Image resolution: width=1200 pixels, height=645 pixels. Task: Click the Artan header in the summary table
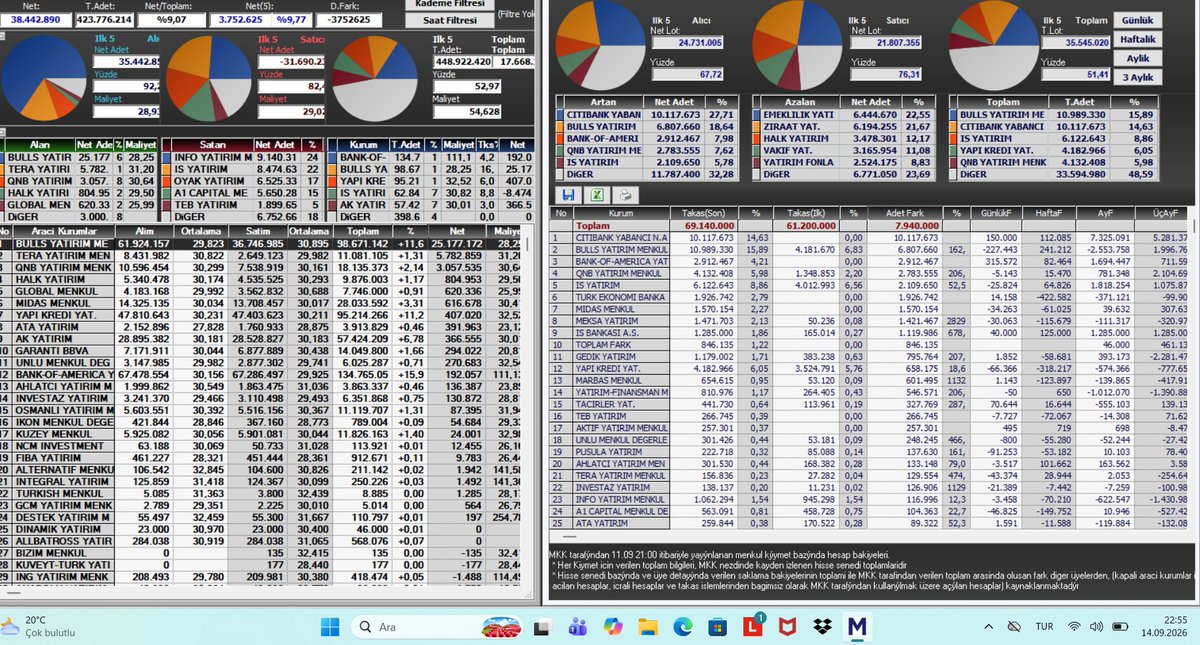pos(602,102)
